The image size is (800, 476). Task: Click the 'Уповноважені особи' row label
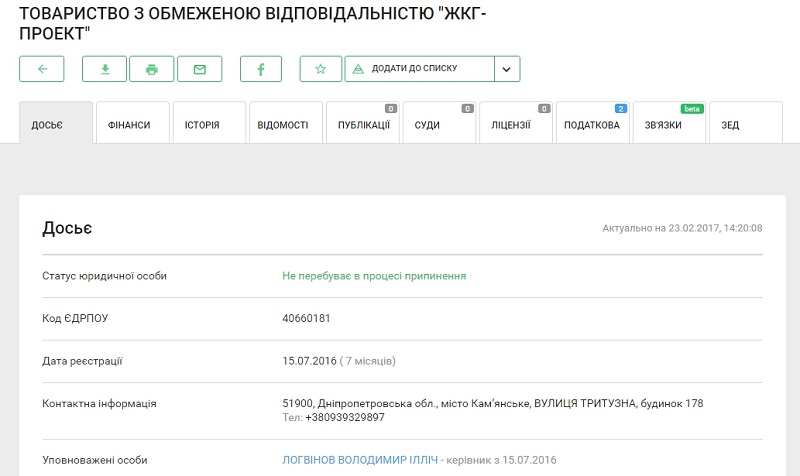(x=94, y=460)
